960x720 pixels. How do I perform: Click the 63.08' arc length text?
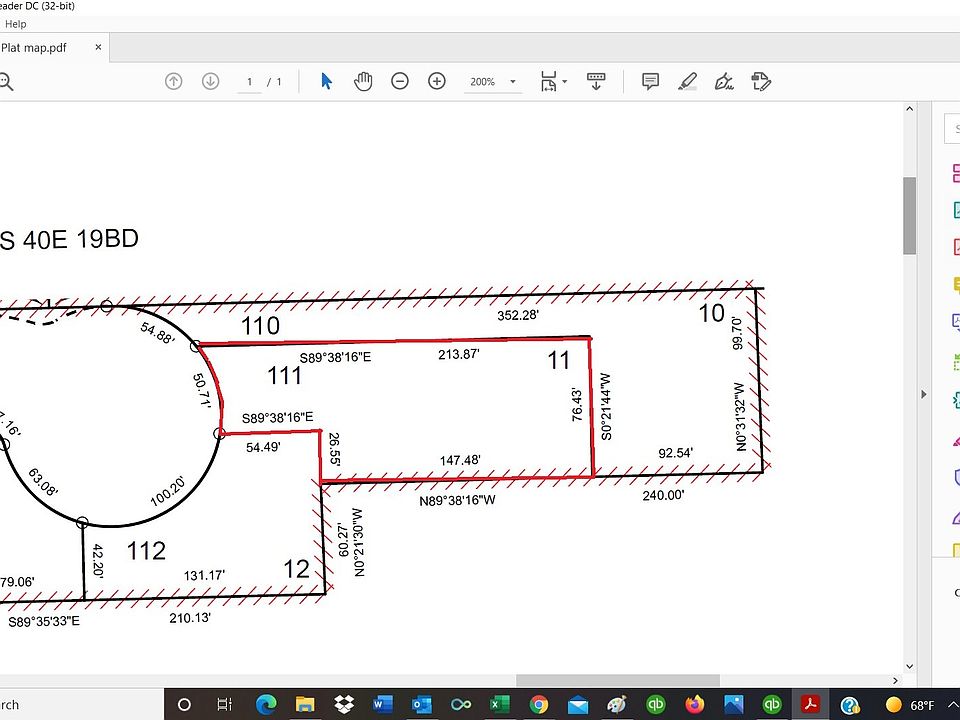point(43,482)
